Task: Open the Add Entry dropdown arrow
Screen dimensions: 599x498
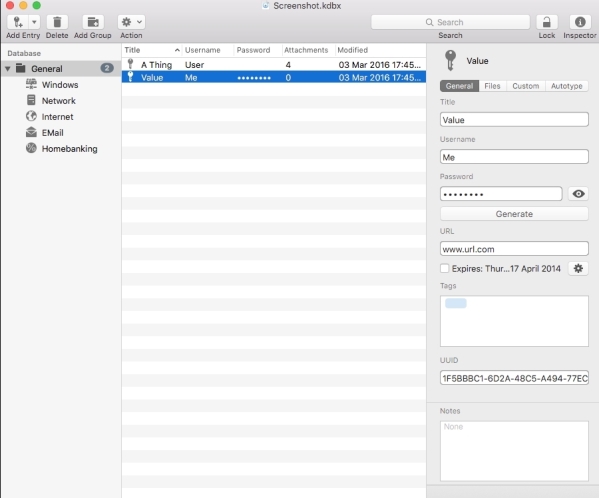Action: tap(34, 22)
